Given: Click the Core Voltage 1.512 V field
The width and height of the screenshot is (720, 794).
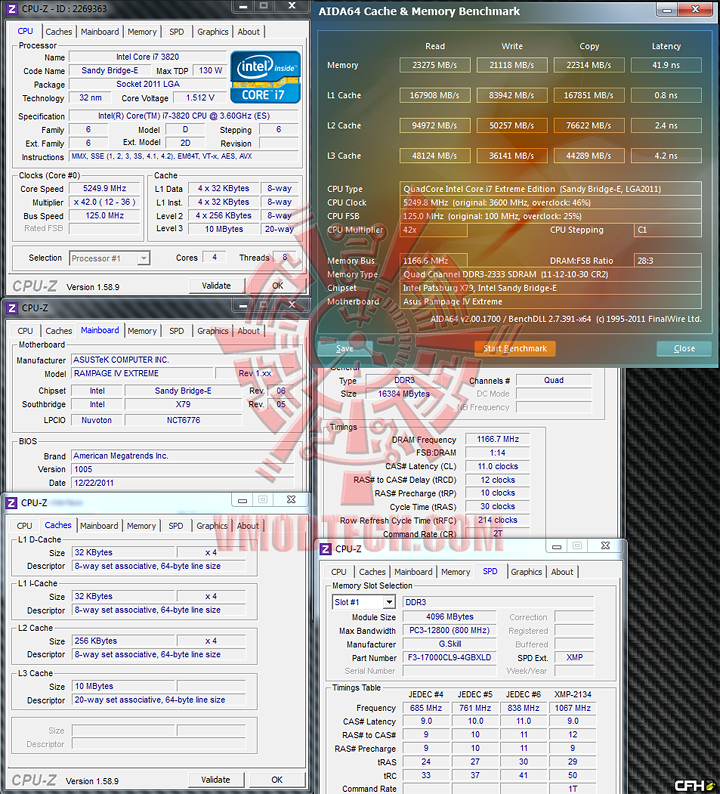Looking at the screenshot, I should [199, 98].
